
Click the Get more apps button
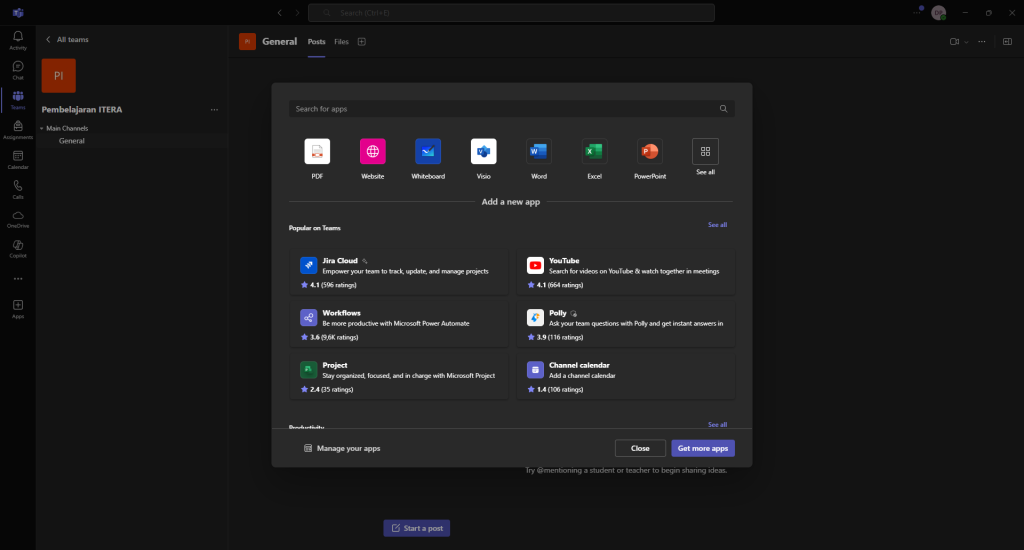[703, 448]
